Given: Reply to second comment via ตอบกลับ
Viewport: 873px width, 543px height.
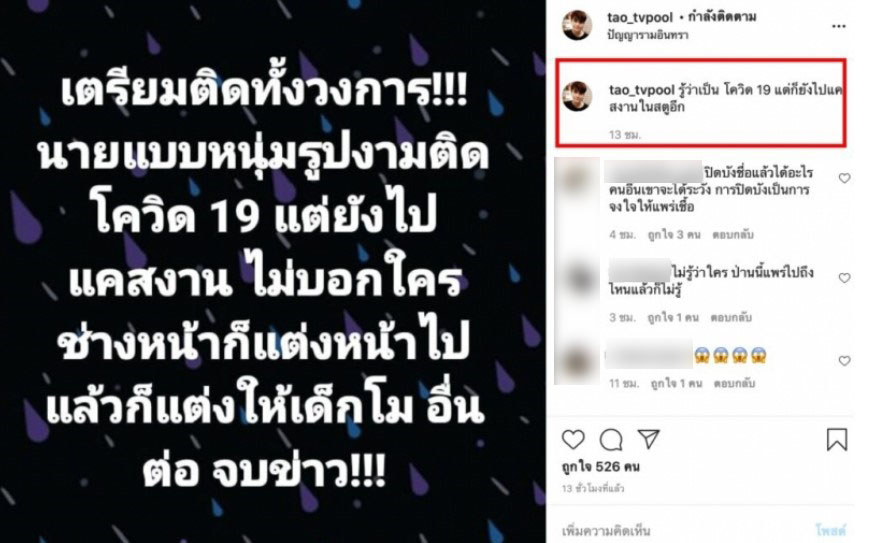Looking at the screenshot, I should [x=731, y=317].
